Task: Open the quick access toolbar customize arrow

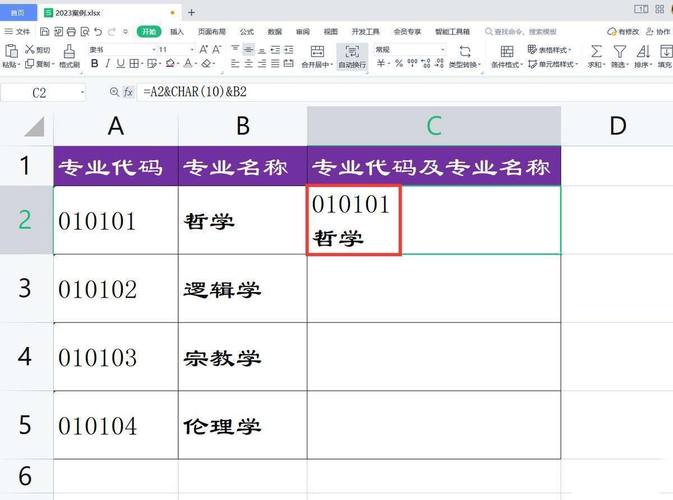Action: click(x=125, y=31)
